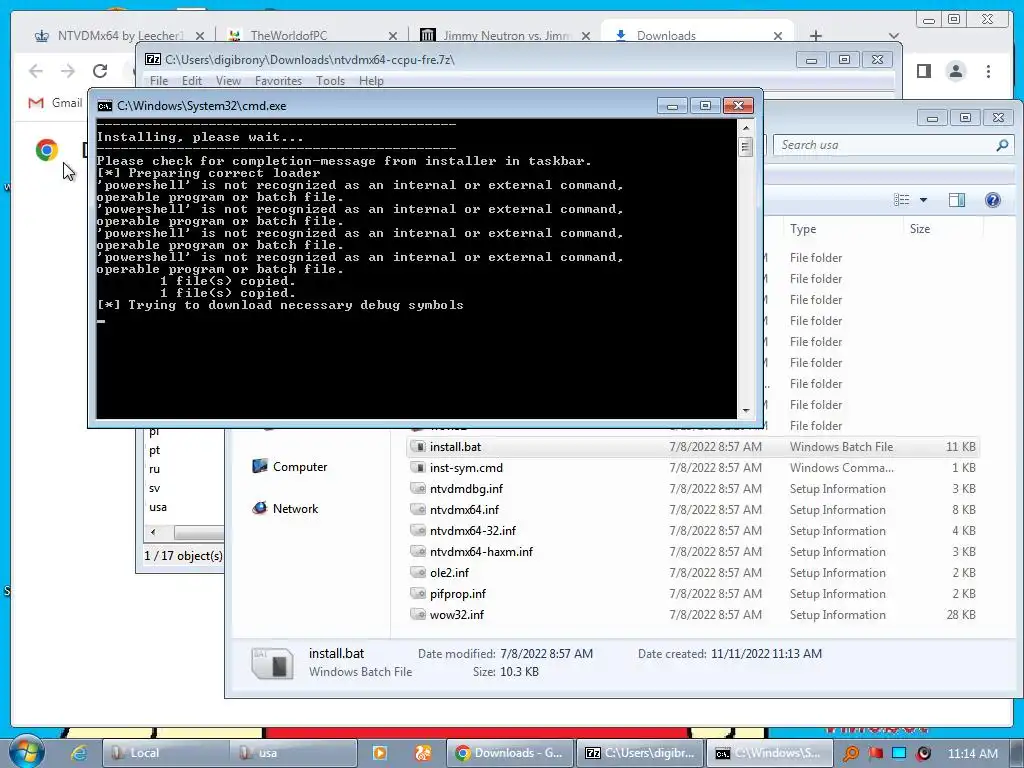Open 7-Zip File menu
Screen dimensions: 1024x768
159,81
